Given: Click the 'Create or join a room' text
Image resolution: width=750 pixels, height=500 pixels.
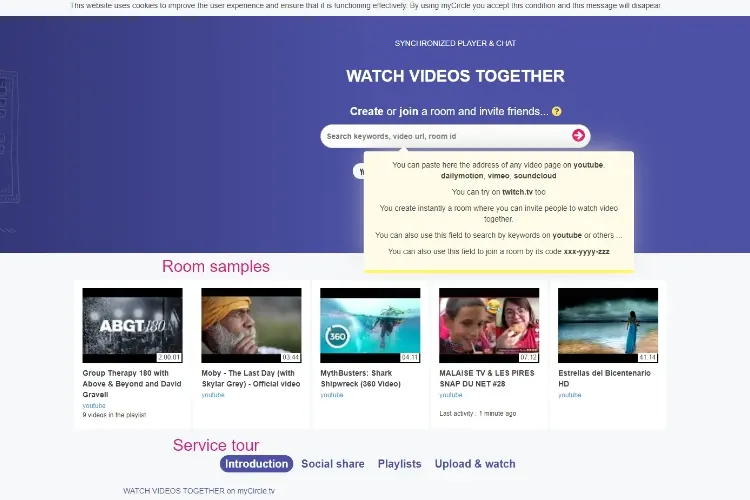Looking at the screenshot, I should [x=450, y=111].
